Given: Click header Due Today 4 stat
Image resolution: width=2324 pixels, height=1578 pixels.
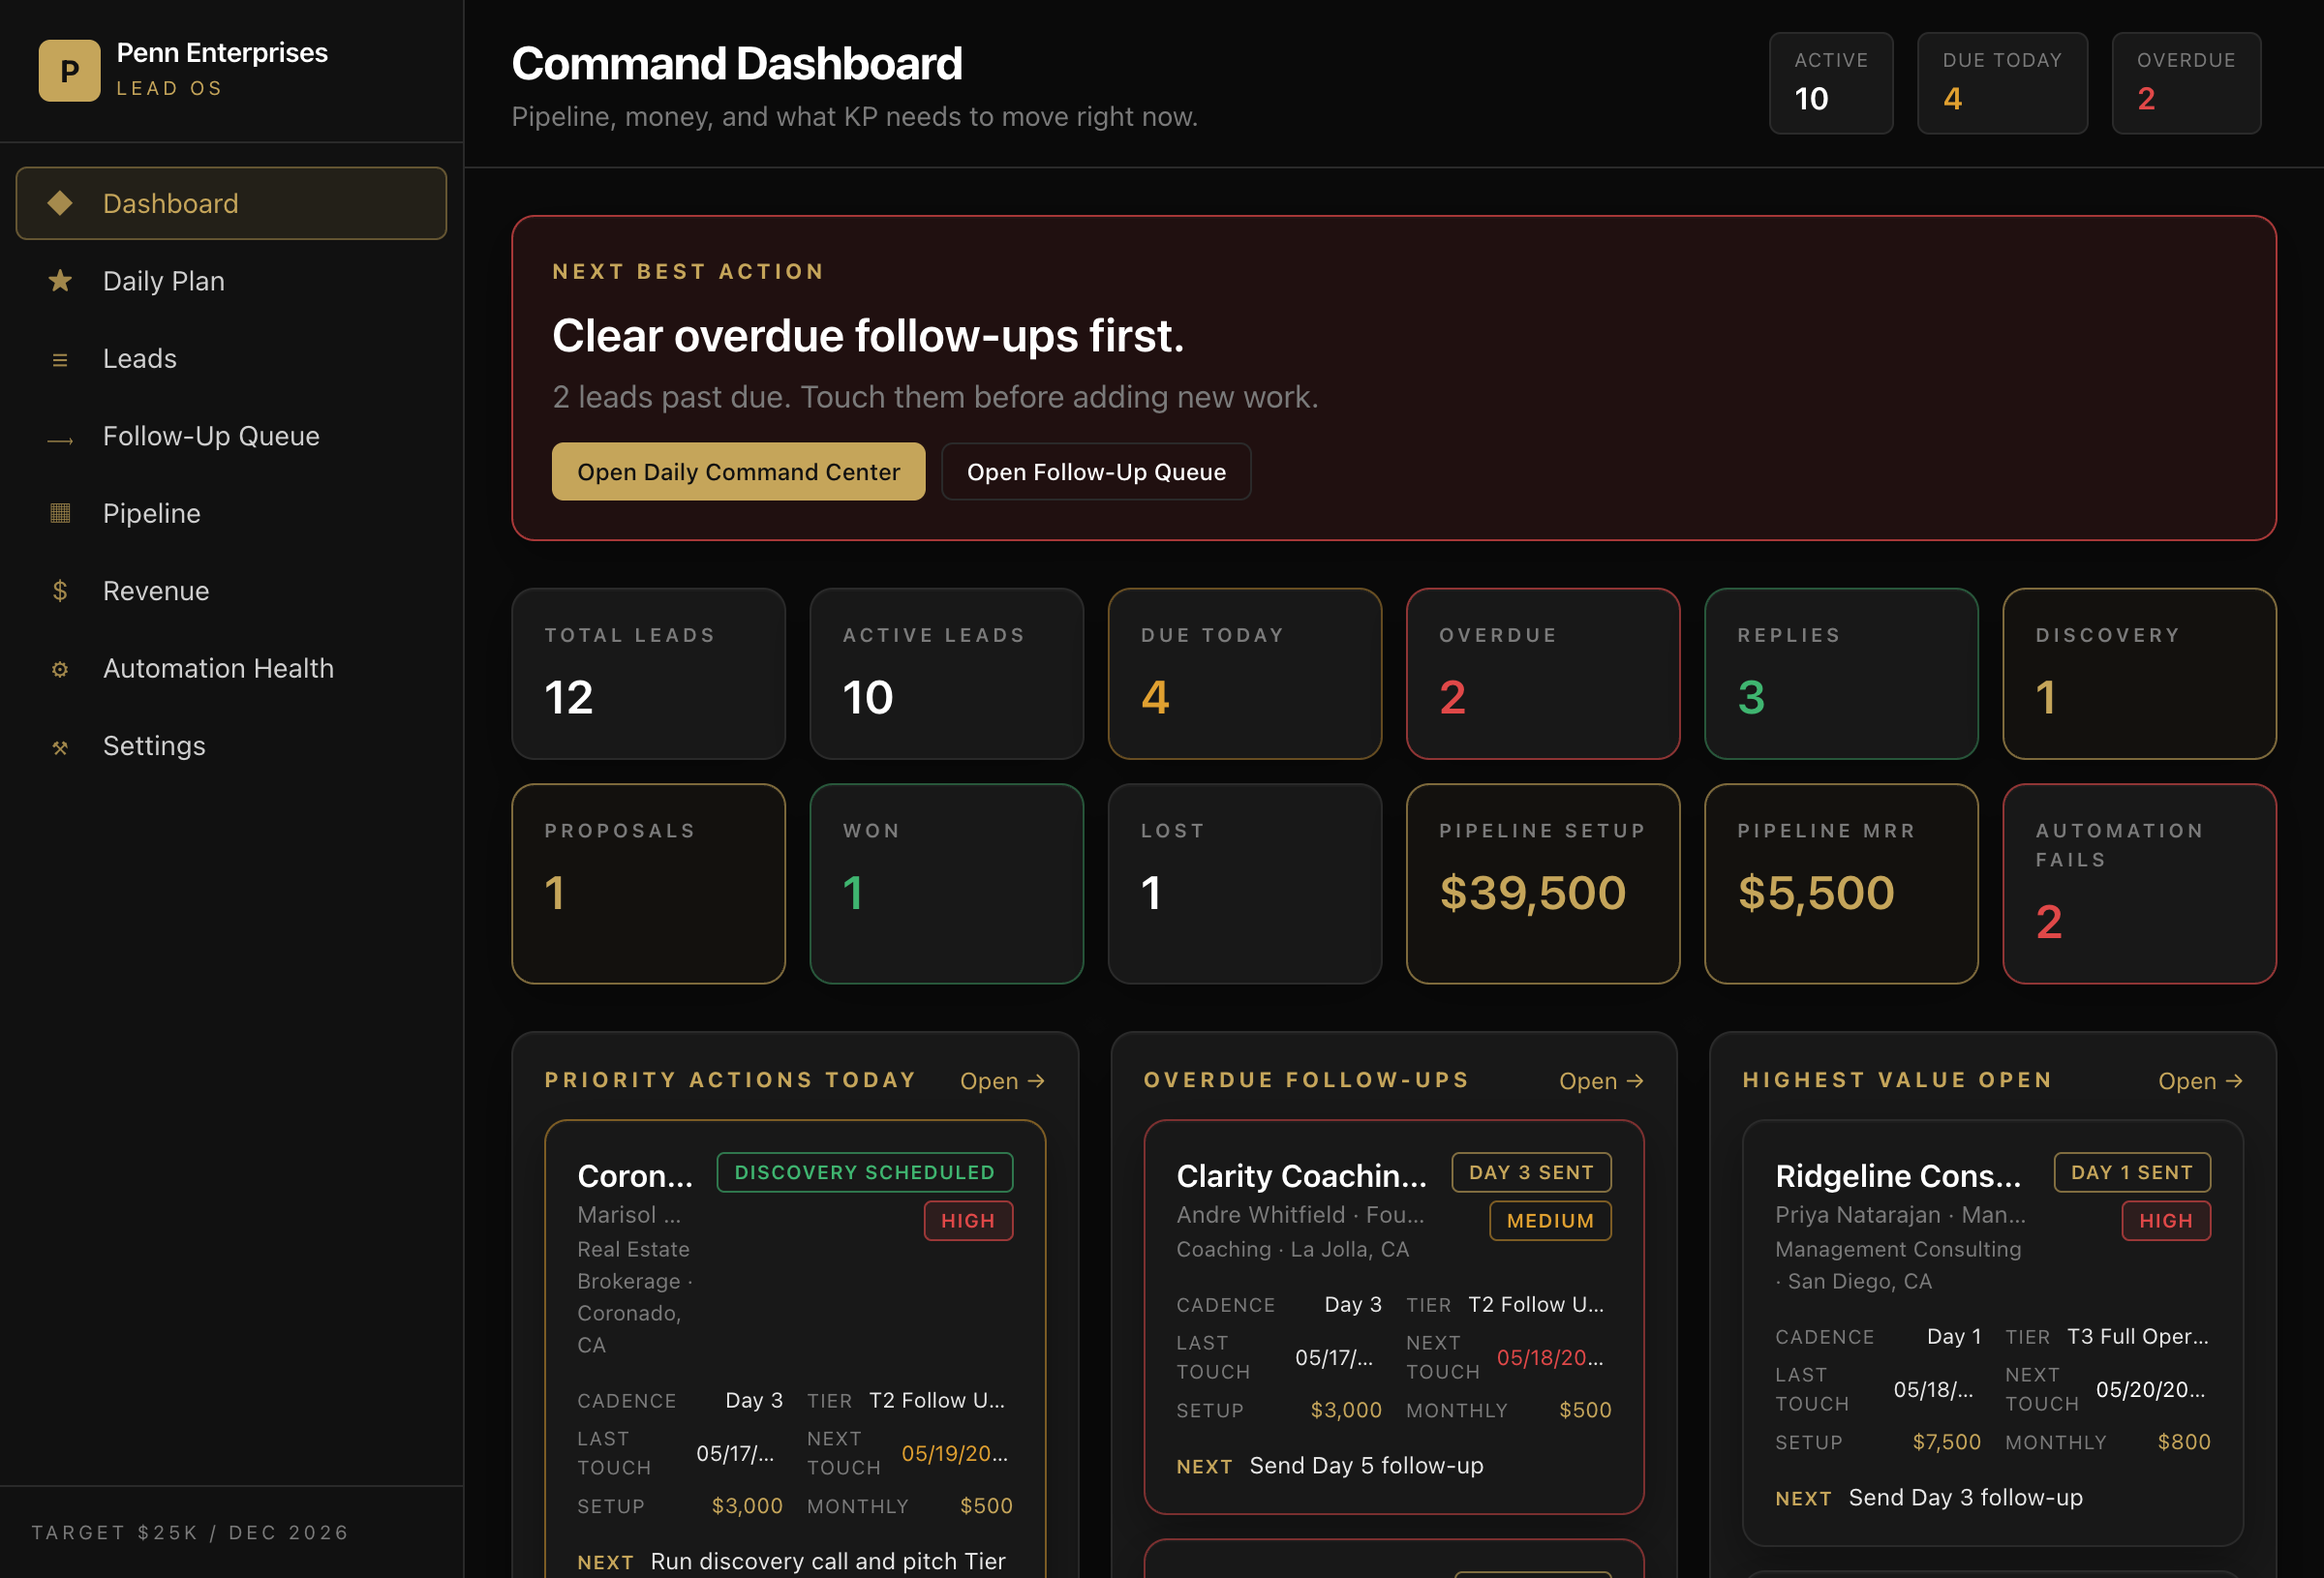Looking at the screenshot, I should click(2002, 83).
